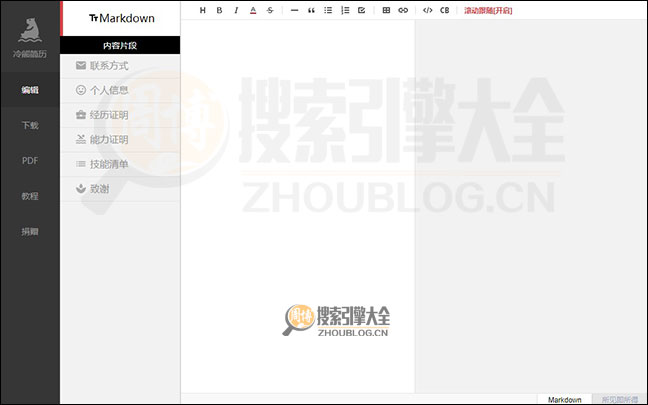Insert a blockquote with the quote icon
Screen dimensions: 648x405
click(x=311, y=10)
